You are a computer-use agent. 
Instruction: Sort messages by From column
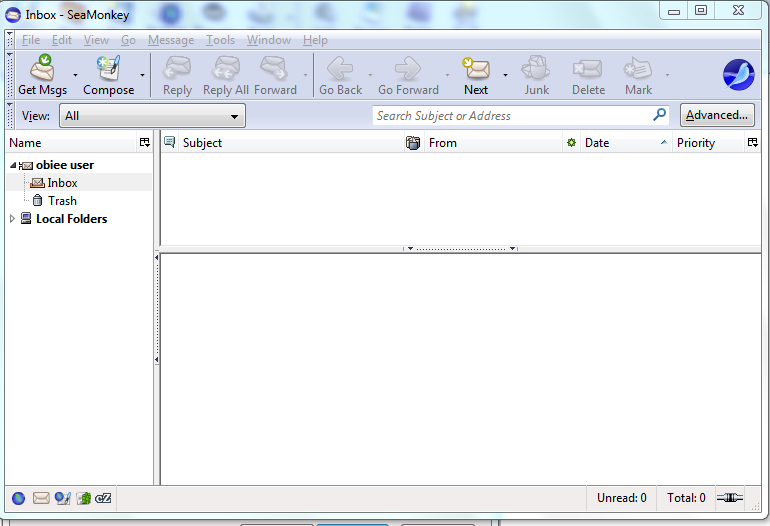(x=494, y=143)
